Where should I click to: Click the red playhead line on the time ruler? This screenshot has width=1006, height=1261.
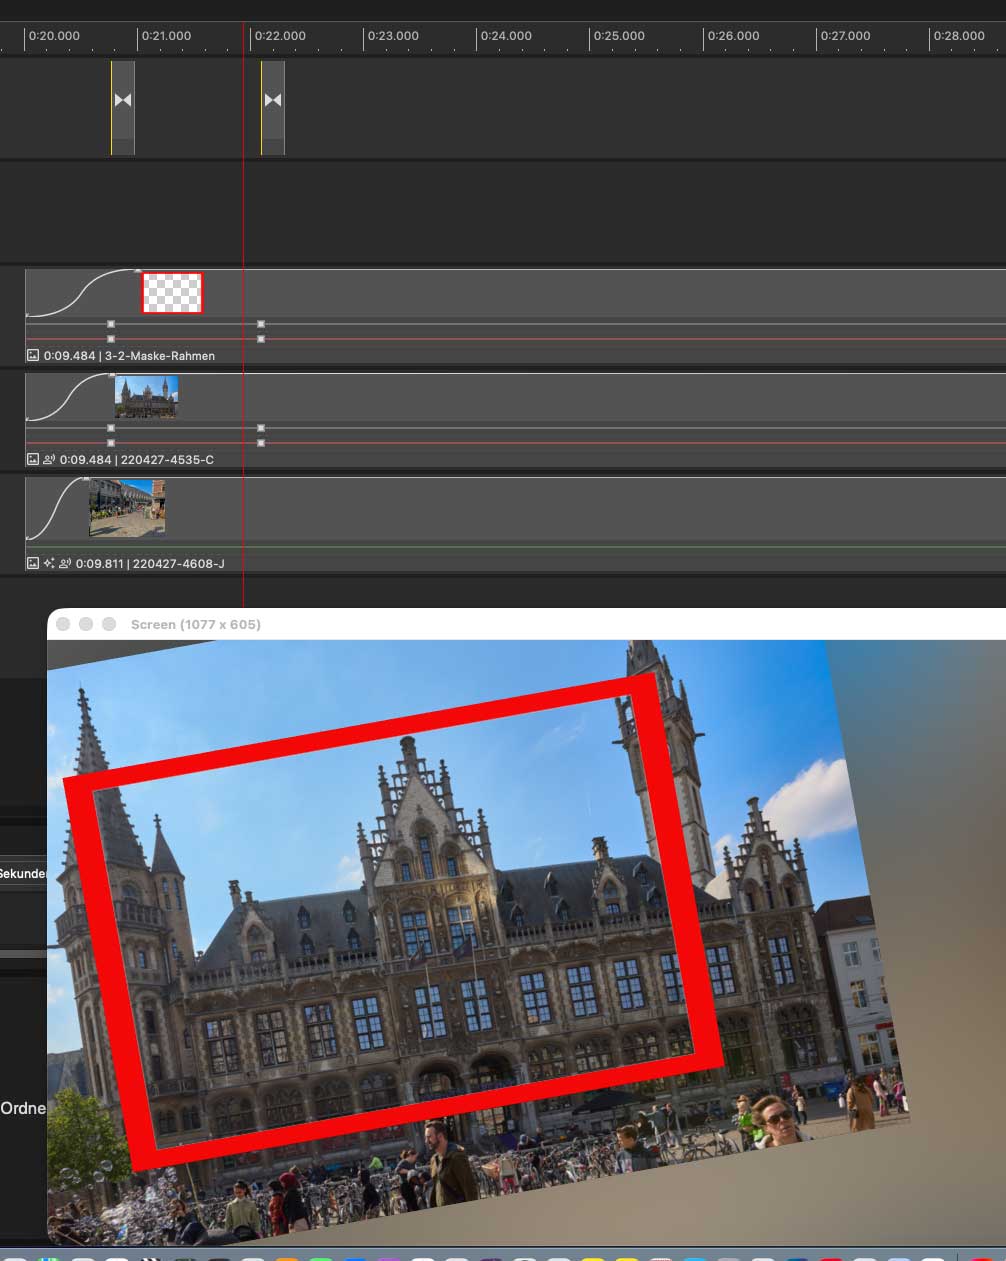coord(244,36)
